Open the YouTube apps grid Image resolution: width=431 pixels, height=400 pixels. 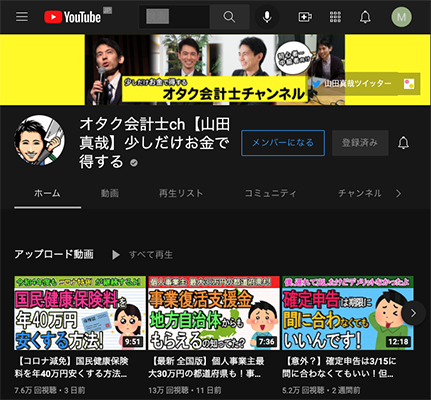tap(335, 17)
